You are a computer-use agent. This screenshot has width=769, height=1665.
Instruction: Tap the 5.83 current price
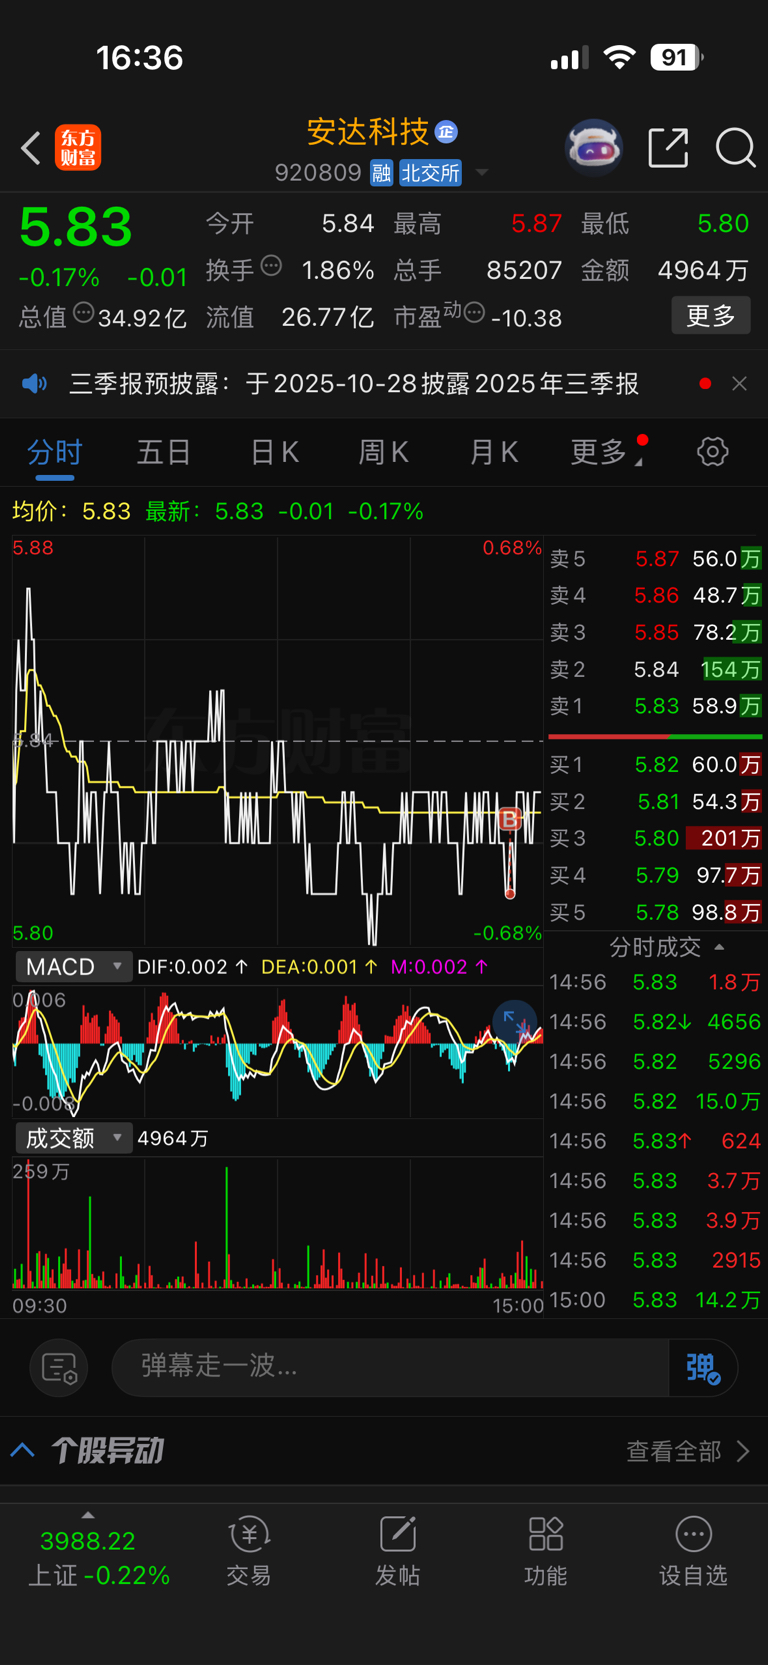coord(76,227)
